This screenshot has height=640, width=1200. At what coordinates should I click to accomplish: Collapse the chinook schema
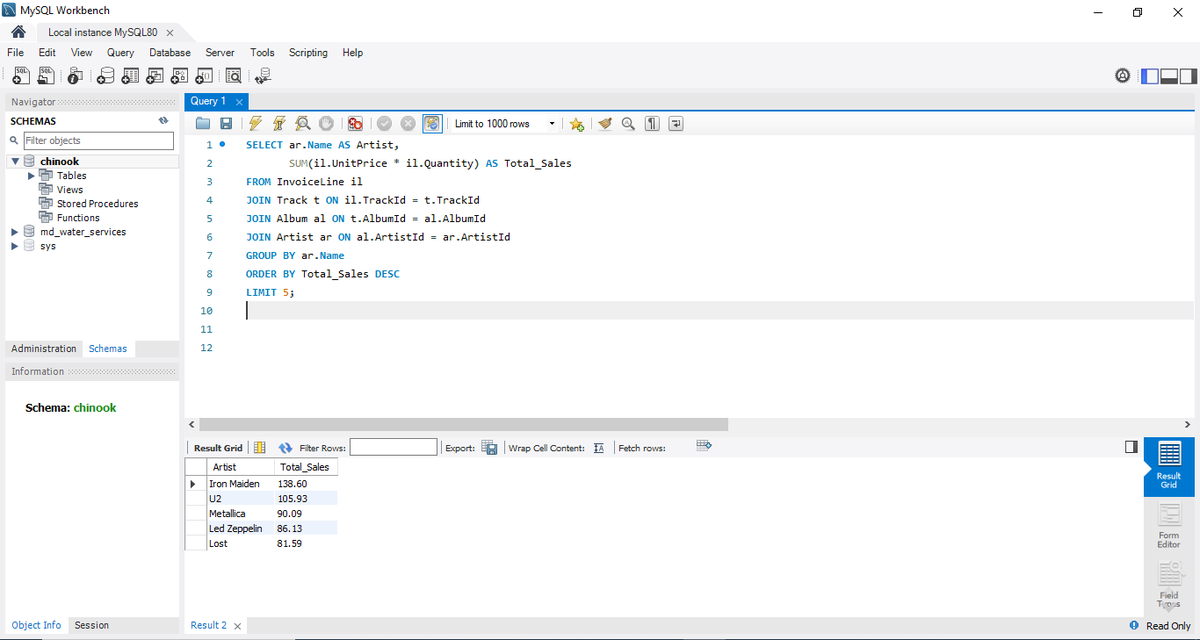(15, 161)
